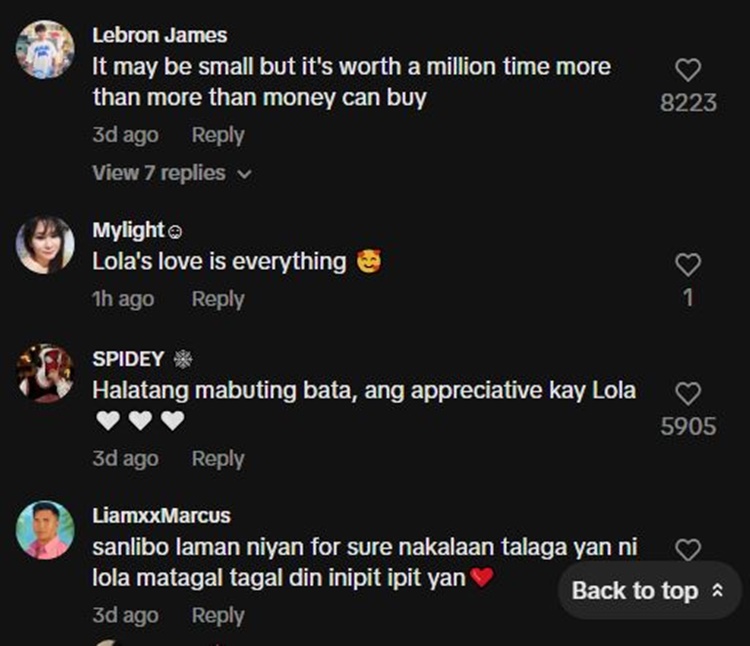Like Mylight's comment about Lola's love
This screenshot has width=750, height=646.
click(x=688, y=264)
